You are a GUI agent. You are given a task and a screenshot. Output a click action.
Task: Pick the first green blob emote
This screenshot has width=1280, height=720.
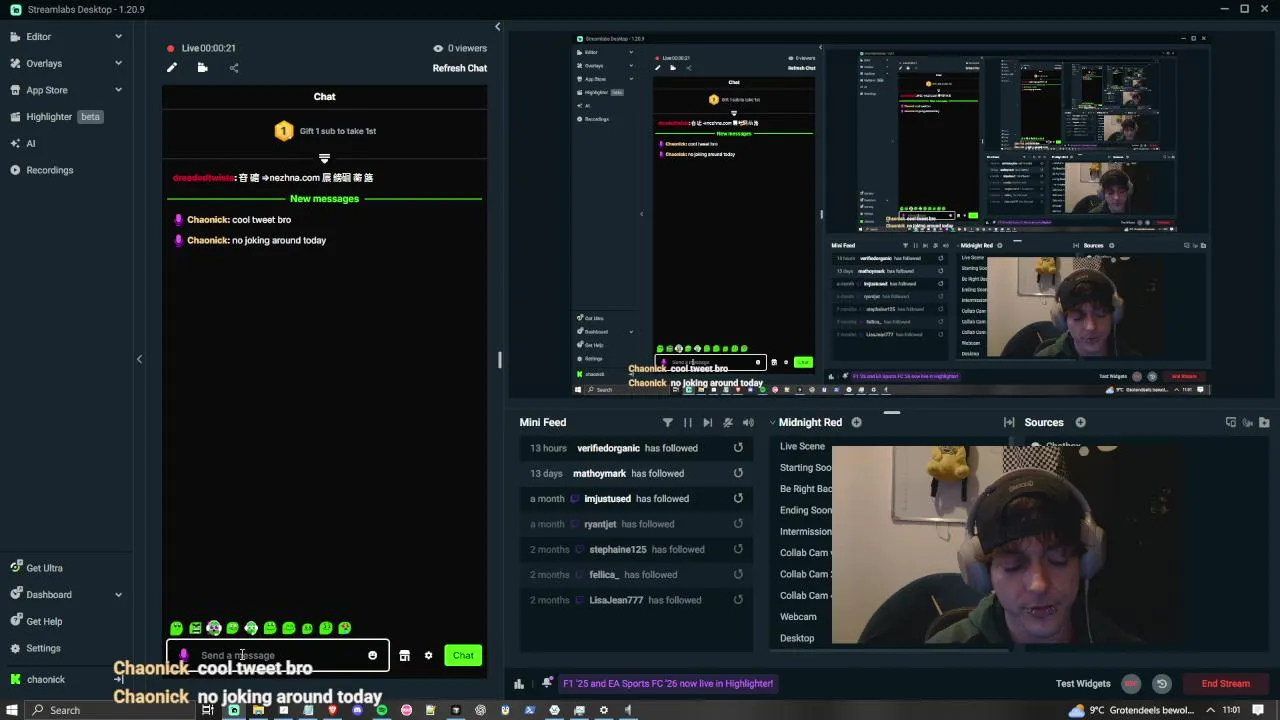[176, 628]
